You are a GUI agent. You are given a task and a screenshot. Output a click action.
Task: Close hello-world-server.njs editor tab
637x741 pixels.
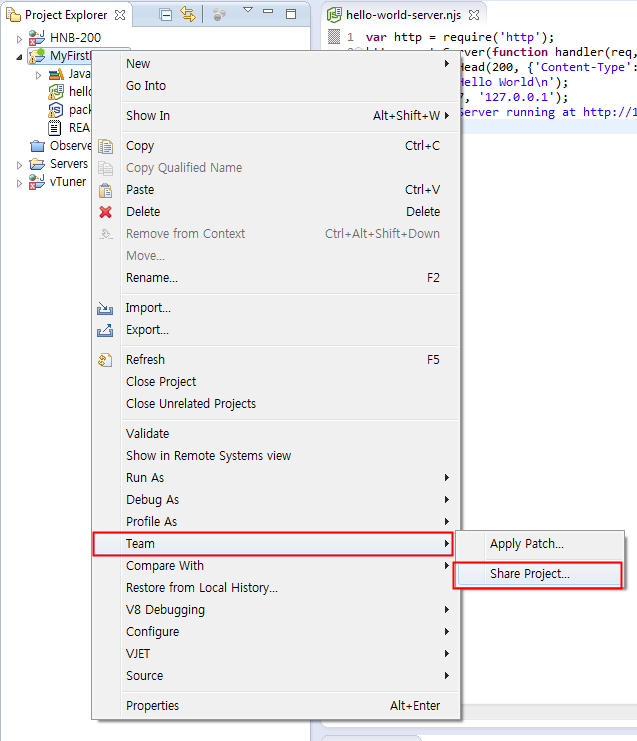coord(474,15)
